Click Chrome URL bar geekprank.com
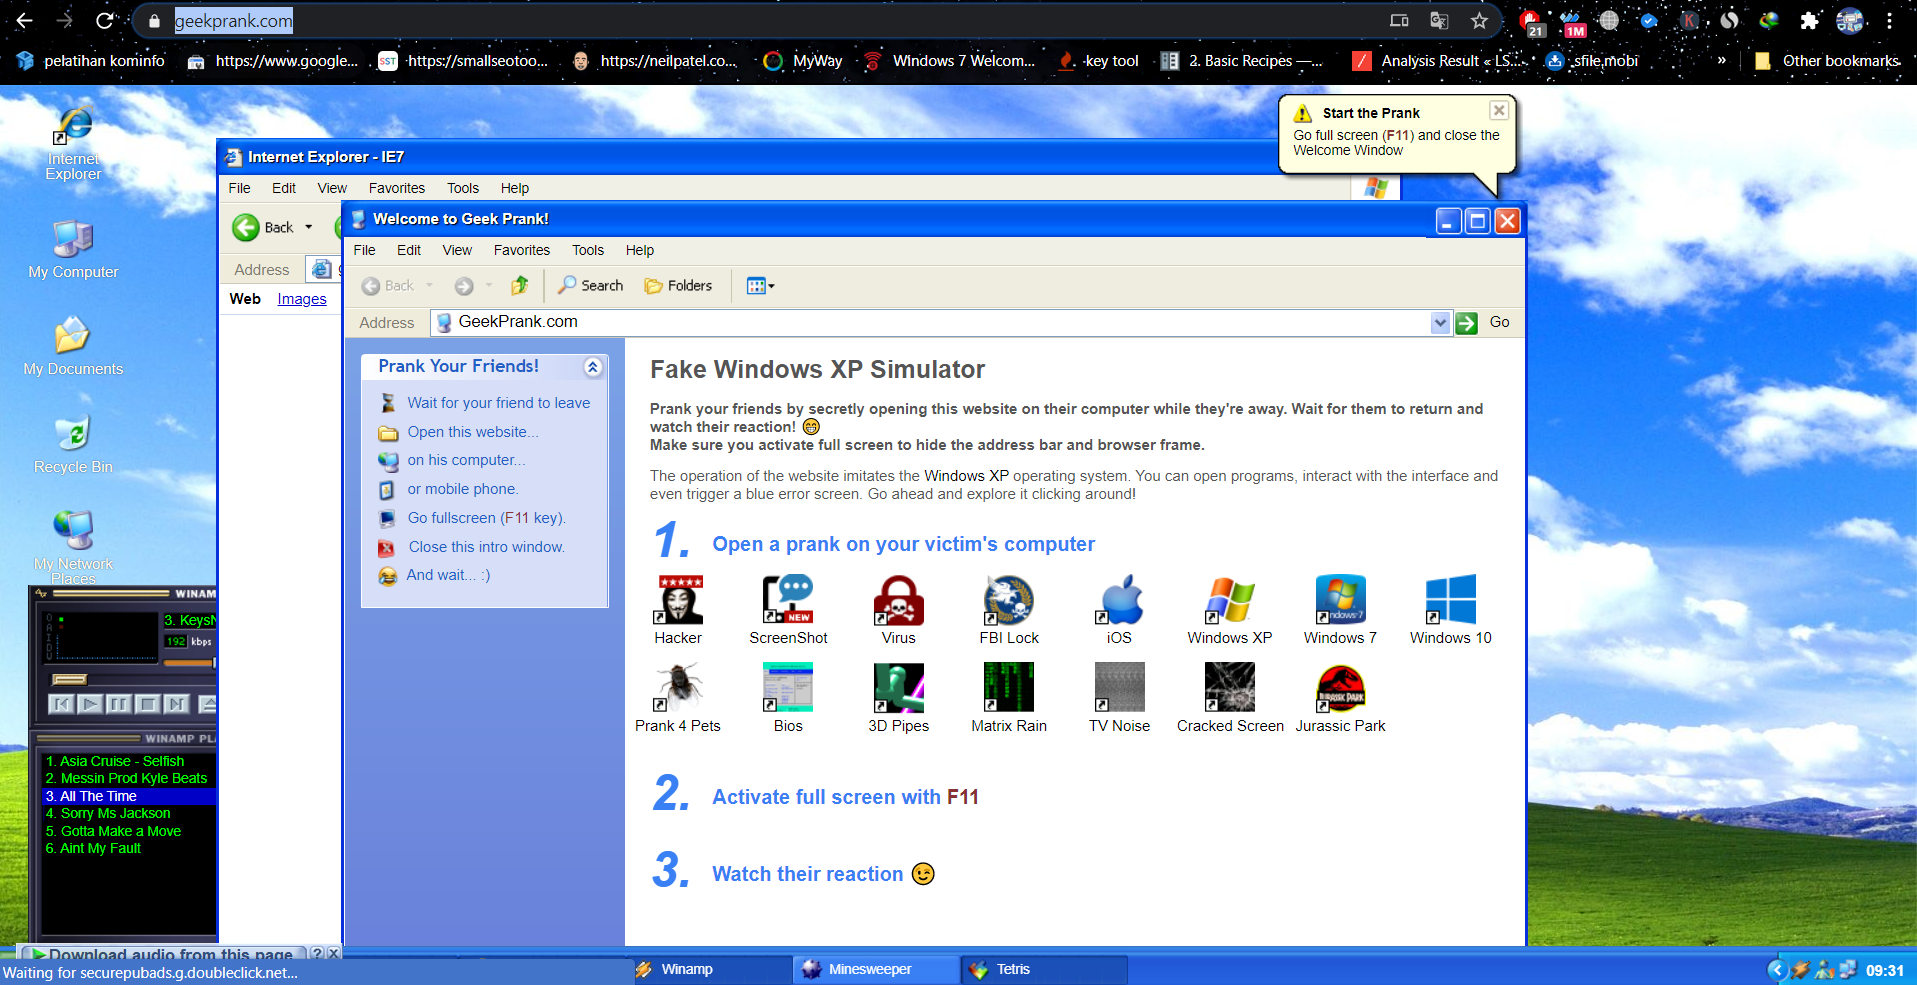 (234, 21)
